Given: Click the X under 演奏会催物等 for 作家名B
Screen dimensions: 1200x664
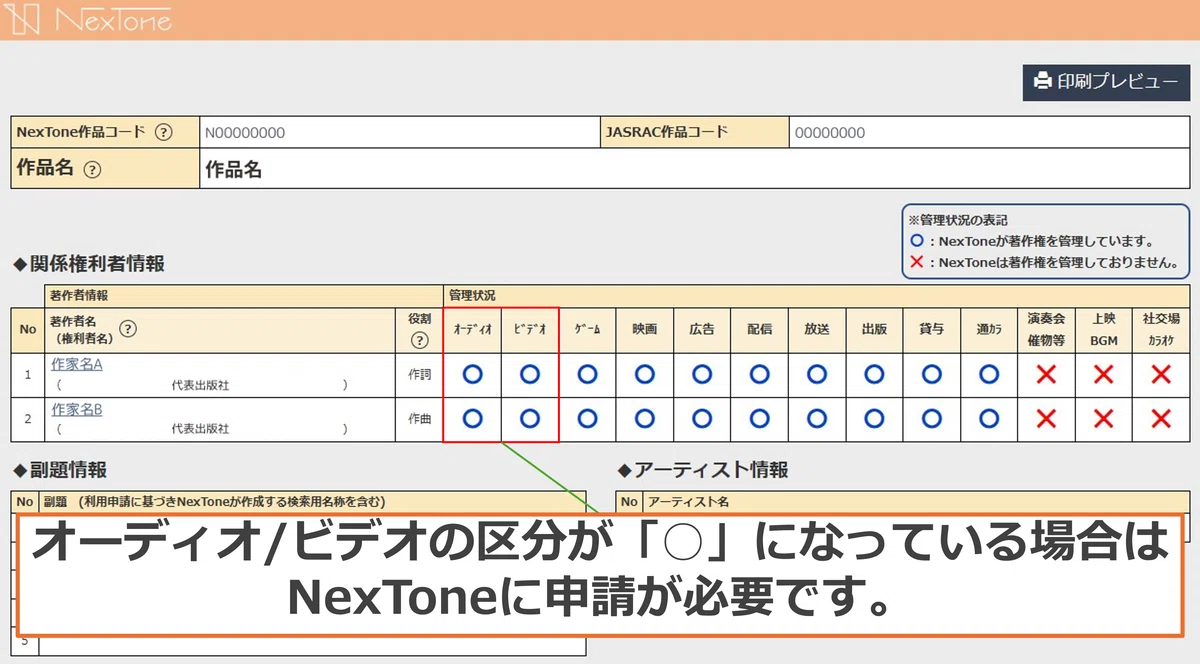Looking at the screenshot, I should pyautogui.click(x=1046, y=419).
